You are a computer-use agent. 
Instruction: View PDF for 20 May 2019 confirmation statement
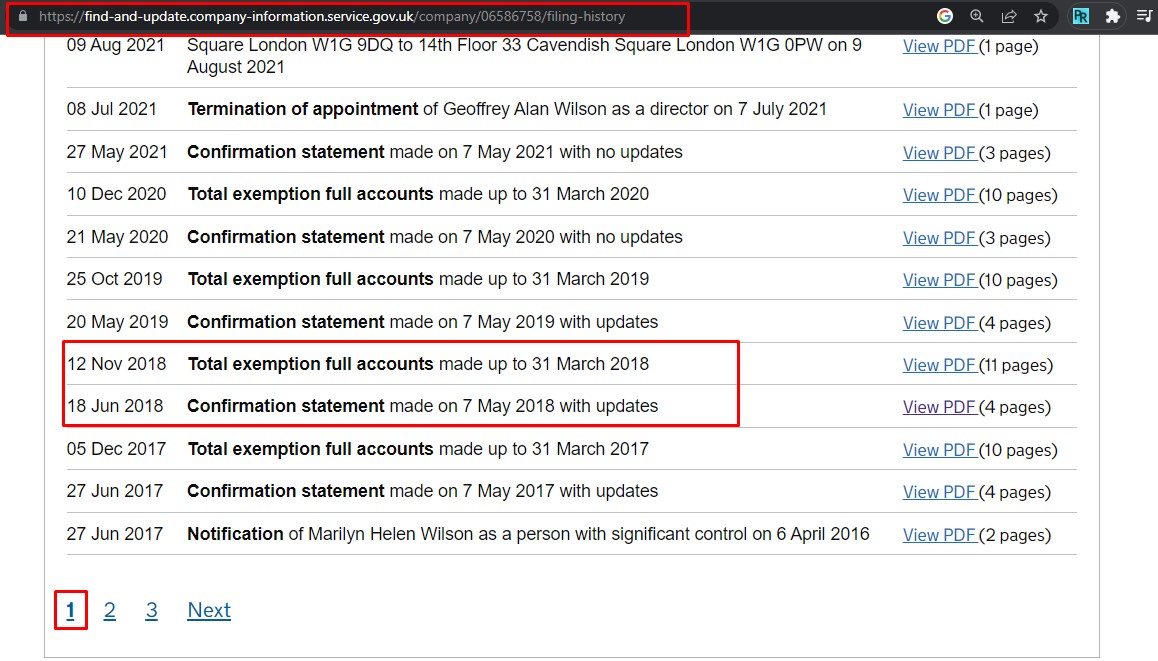939,323
